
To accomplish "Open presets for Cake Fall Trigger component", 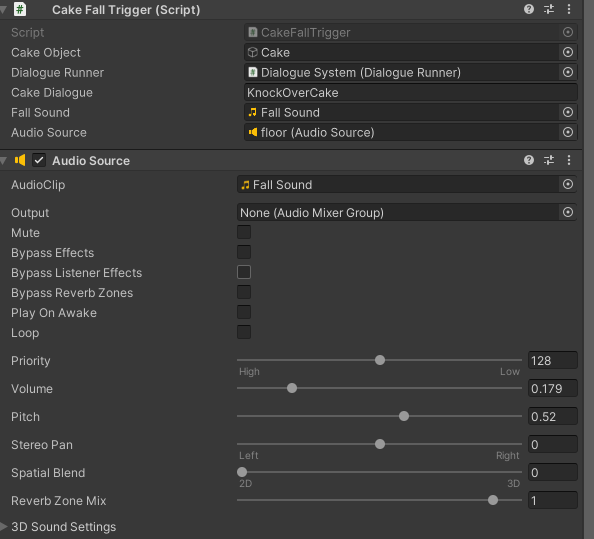I will [x=549, y=9].
